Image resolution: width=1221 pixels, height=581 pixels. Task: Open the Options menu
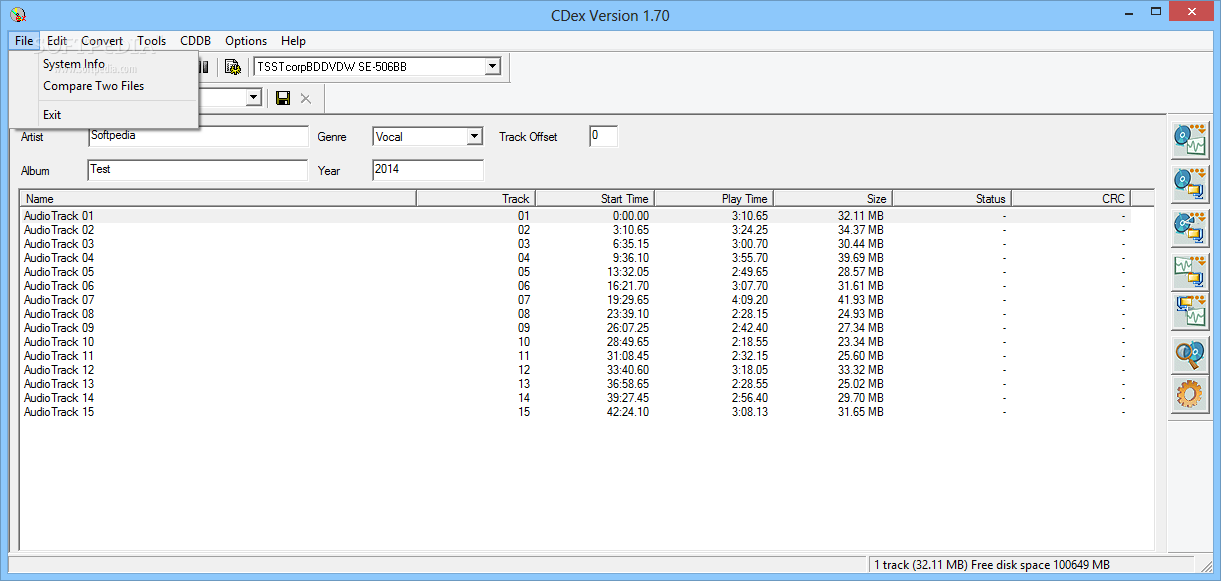coord(246,41)
